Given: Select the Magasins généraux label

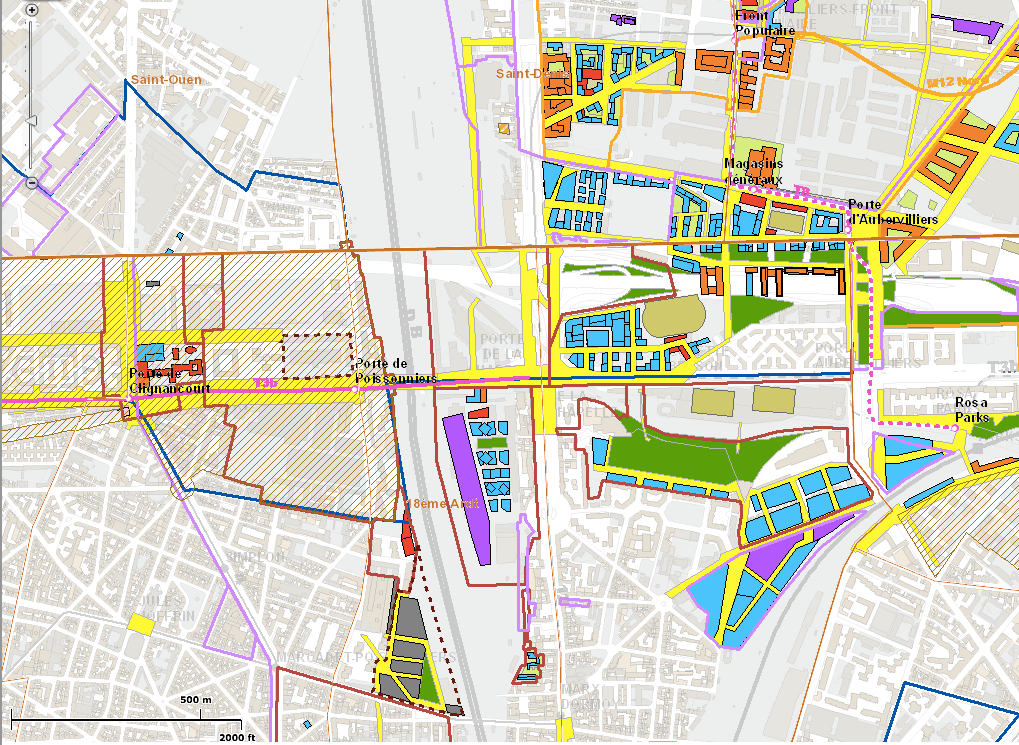Looking at the screenshot, I should (x=754, y=170).
